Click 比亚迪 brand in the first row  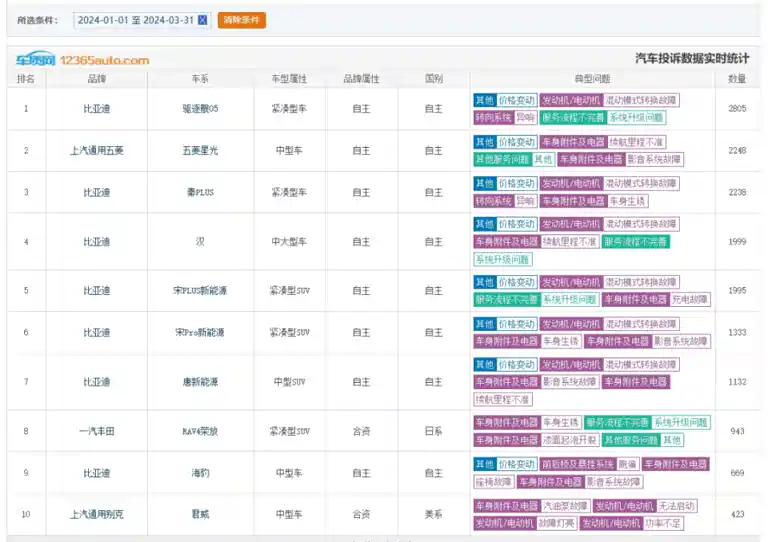point(96,109)
